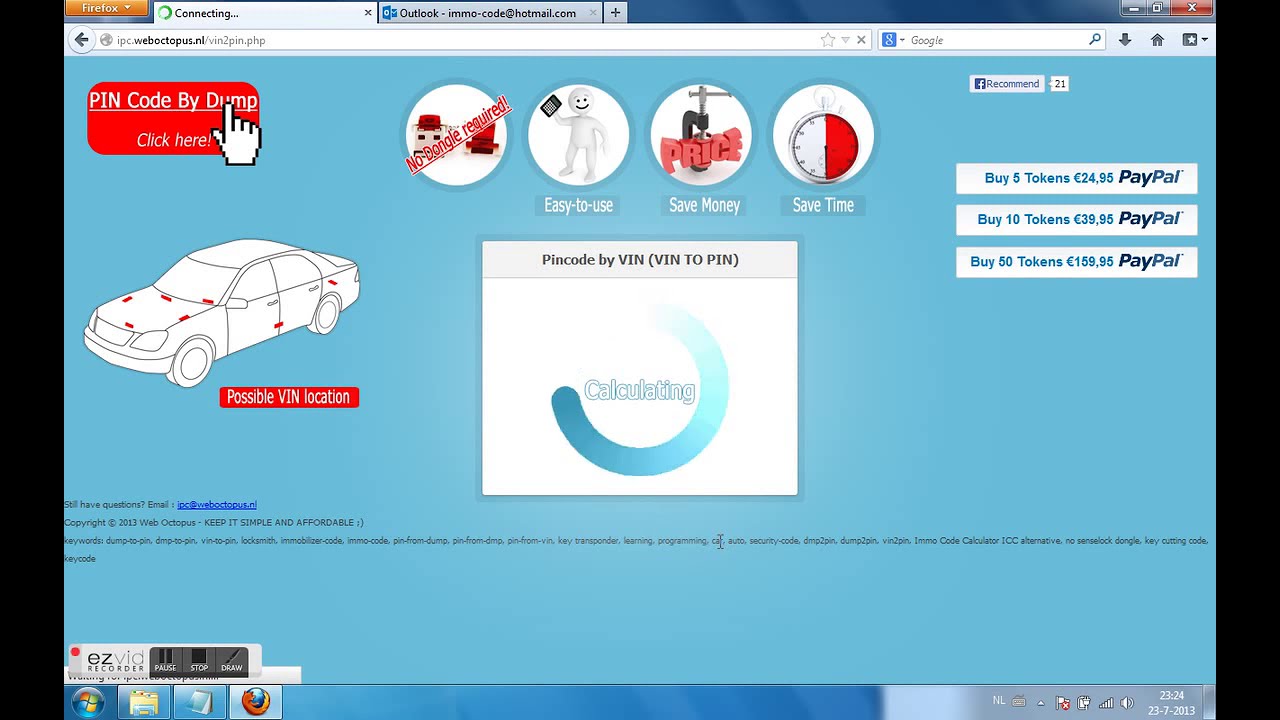Open the URL history dropdown arrow

click(x=845, y=40)
